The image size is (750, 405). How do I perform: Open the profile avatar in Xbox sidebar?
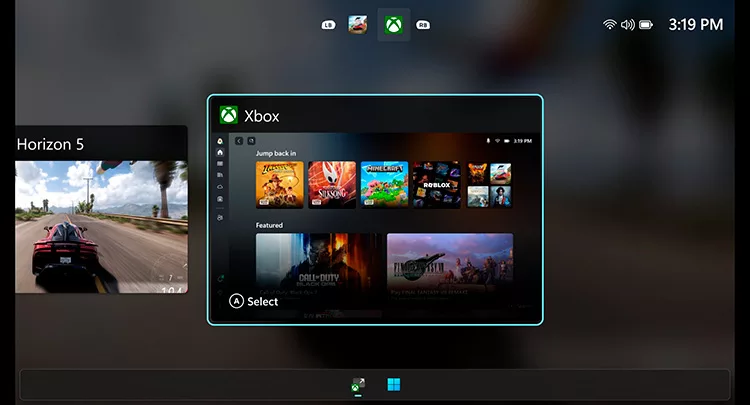pos(220,141)
